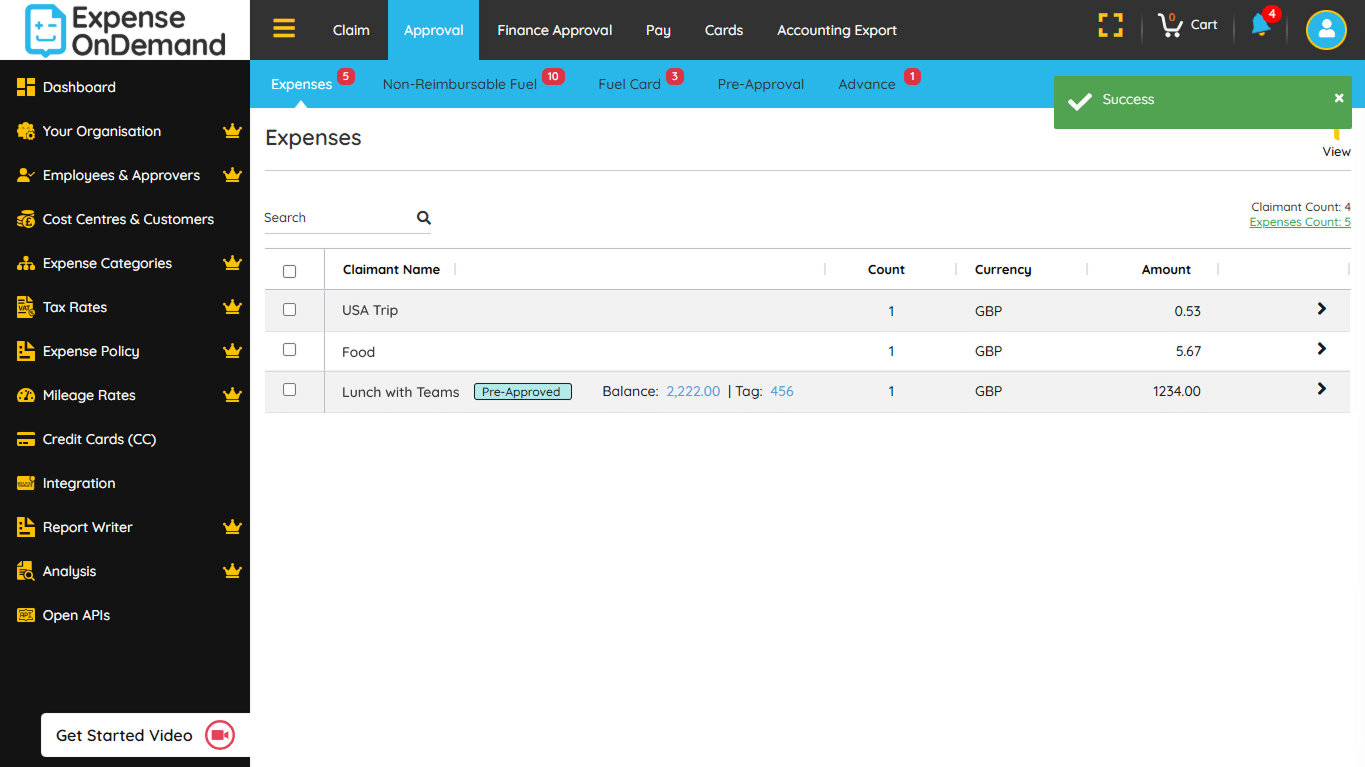Click the crown icon beside Tax Rates
Viewport: 1365px width, 767px height.
coord(233,307)
